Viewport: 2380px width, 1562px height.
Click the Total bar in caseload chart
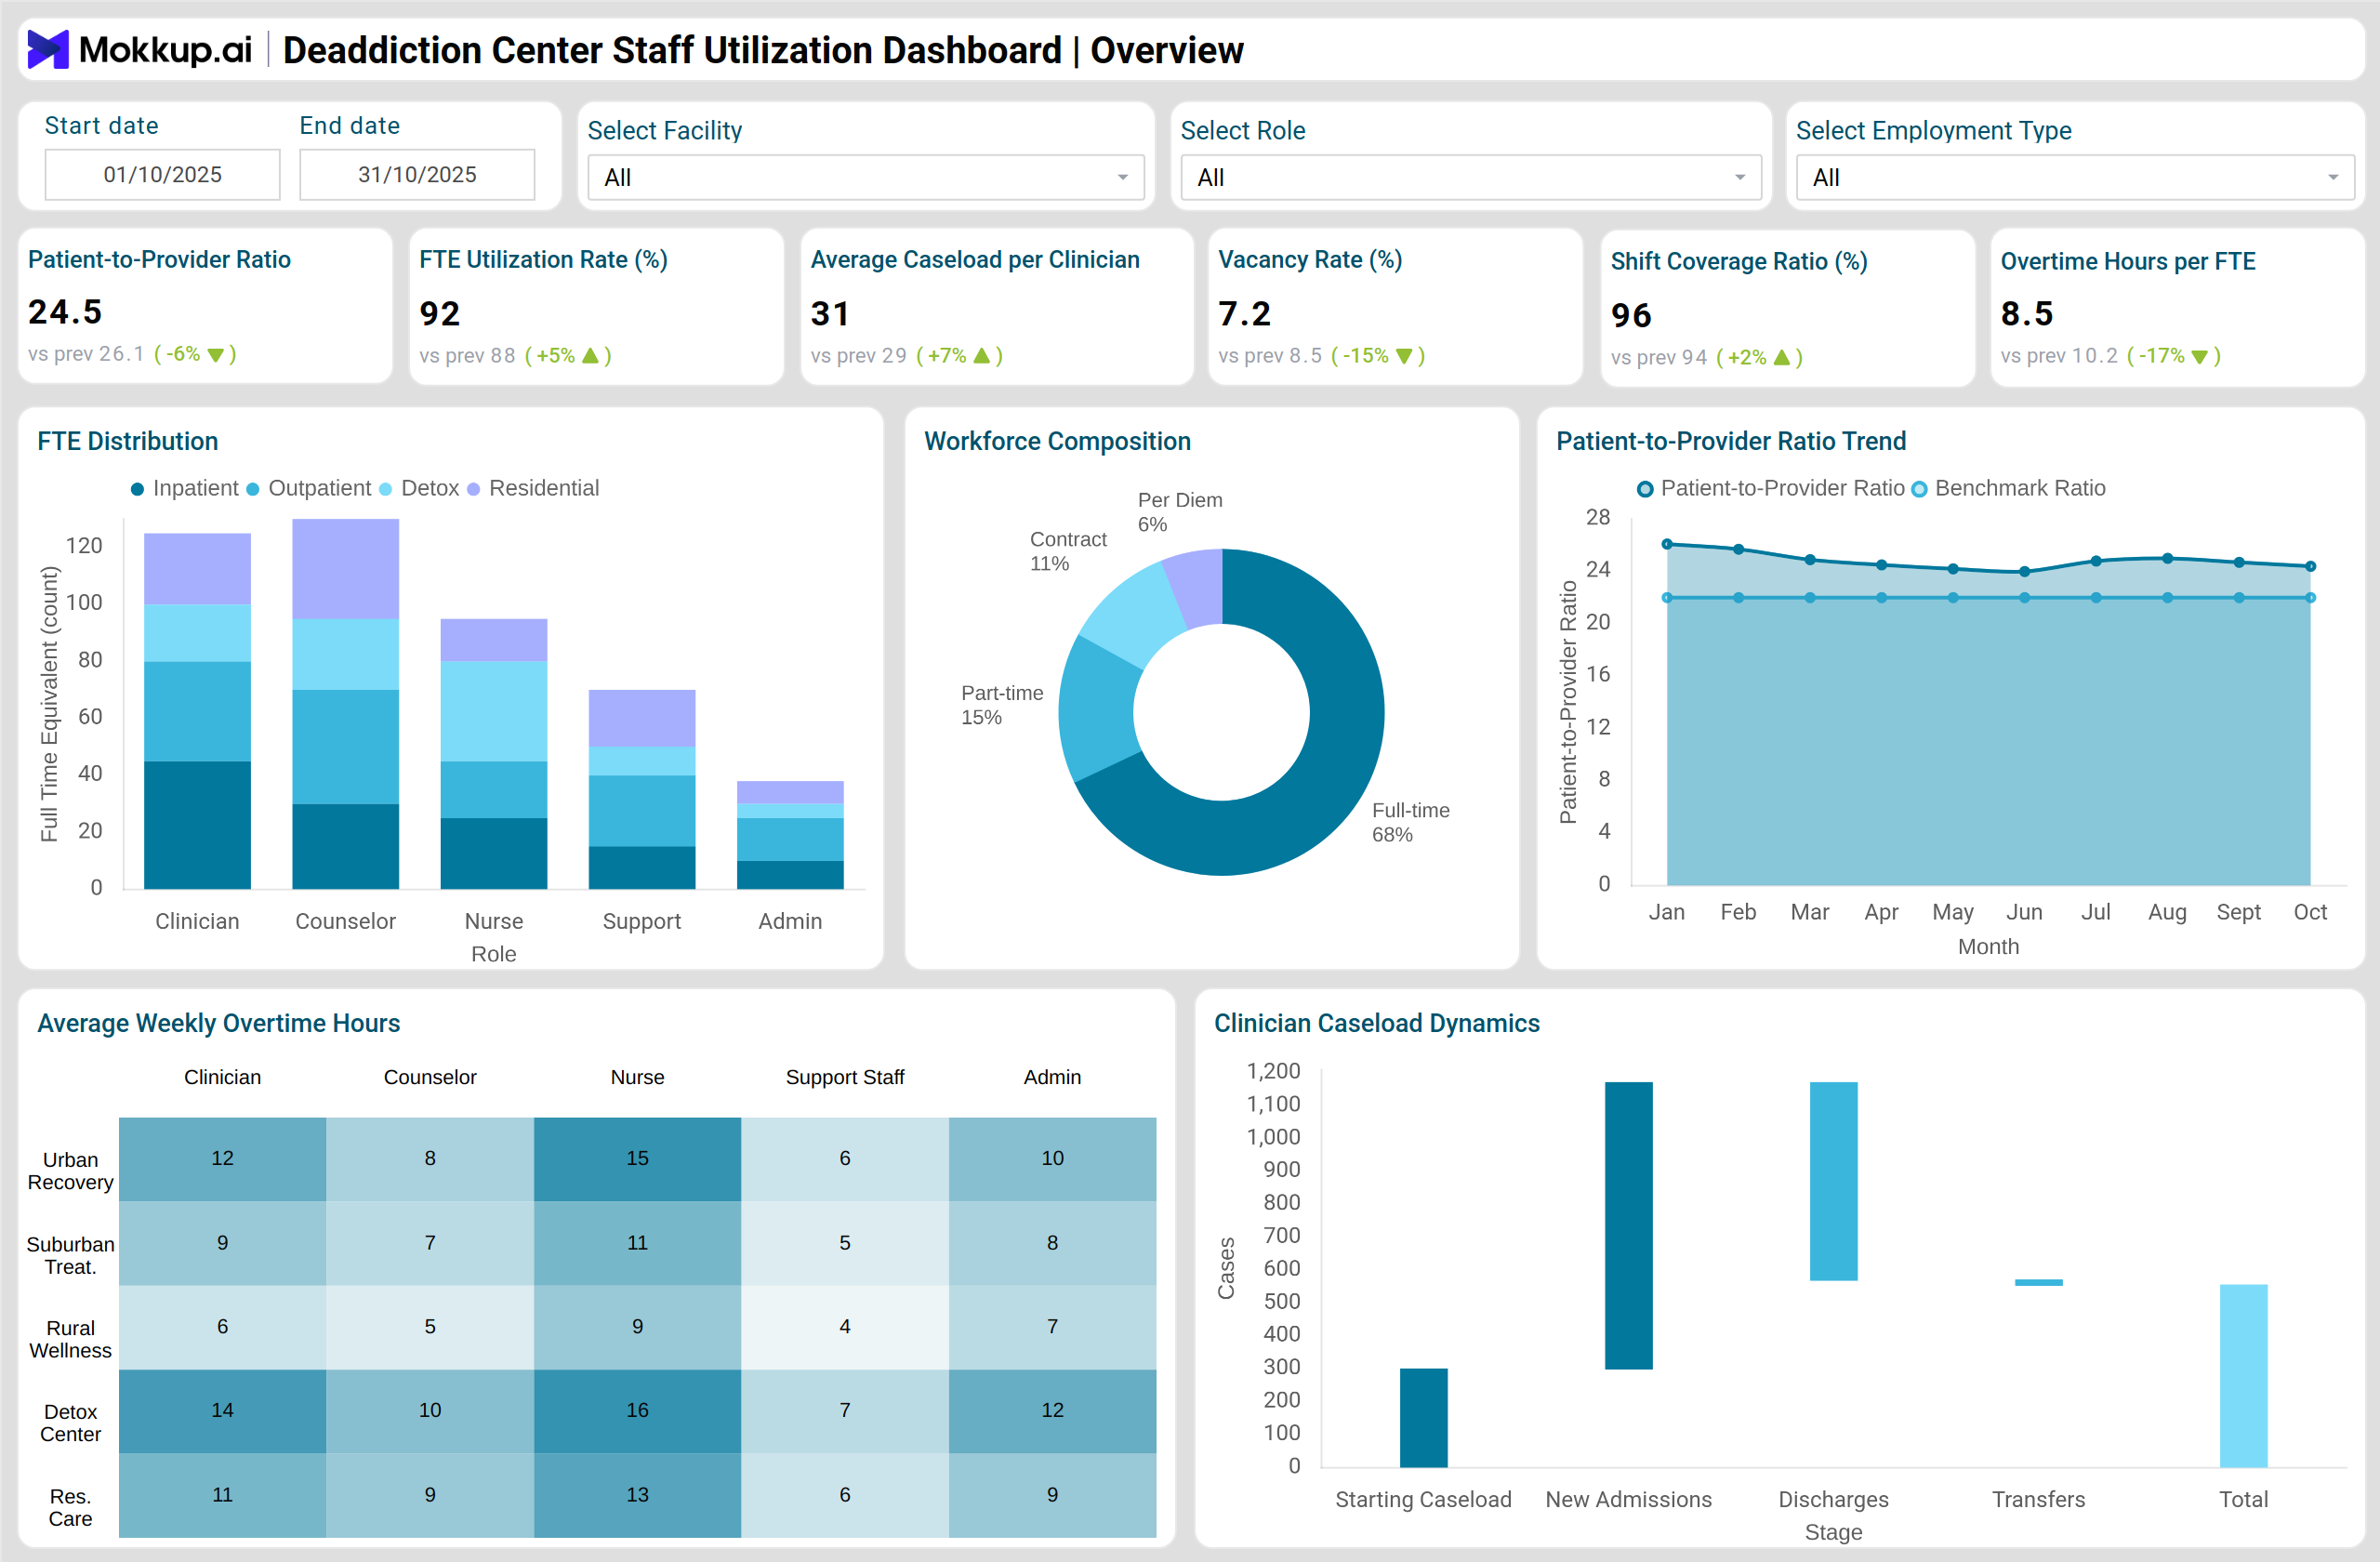(2243, 1376)
